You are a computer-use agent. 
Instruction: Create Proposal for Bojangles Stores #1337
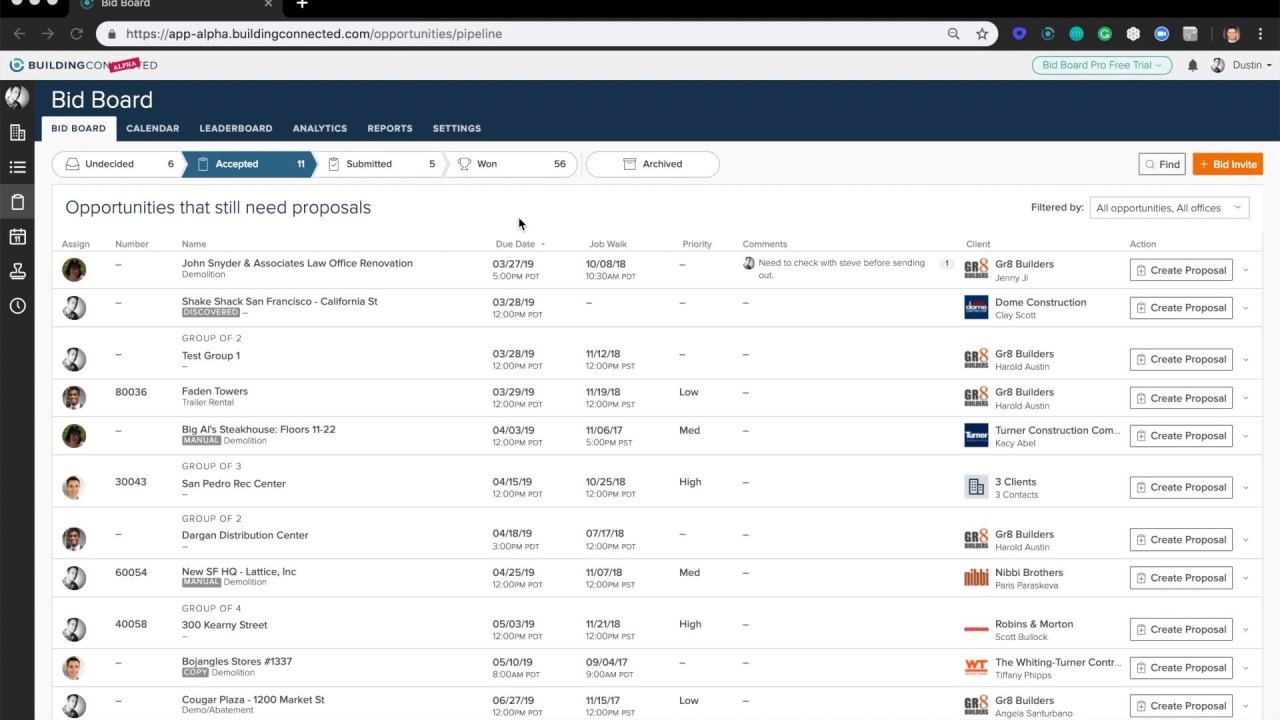click(1181, 667)
